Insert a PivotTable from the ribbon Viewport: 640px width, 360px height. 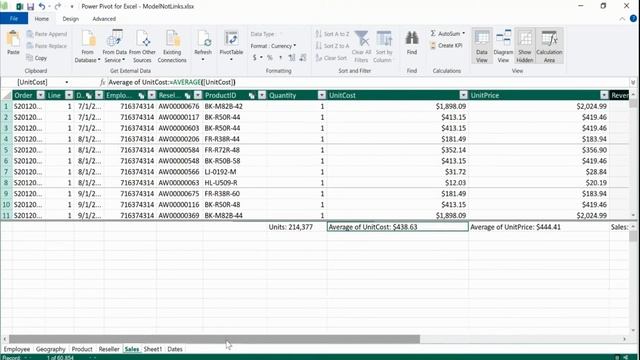231,46
